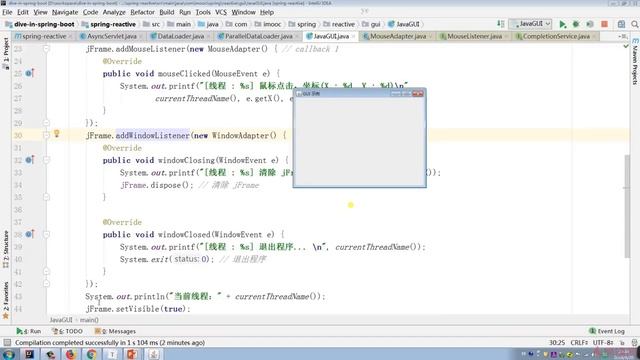Switch to the AsyncServlet.java tab
640x360 pixels.
coord(111,36)
